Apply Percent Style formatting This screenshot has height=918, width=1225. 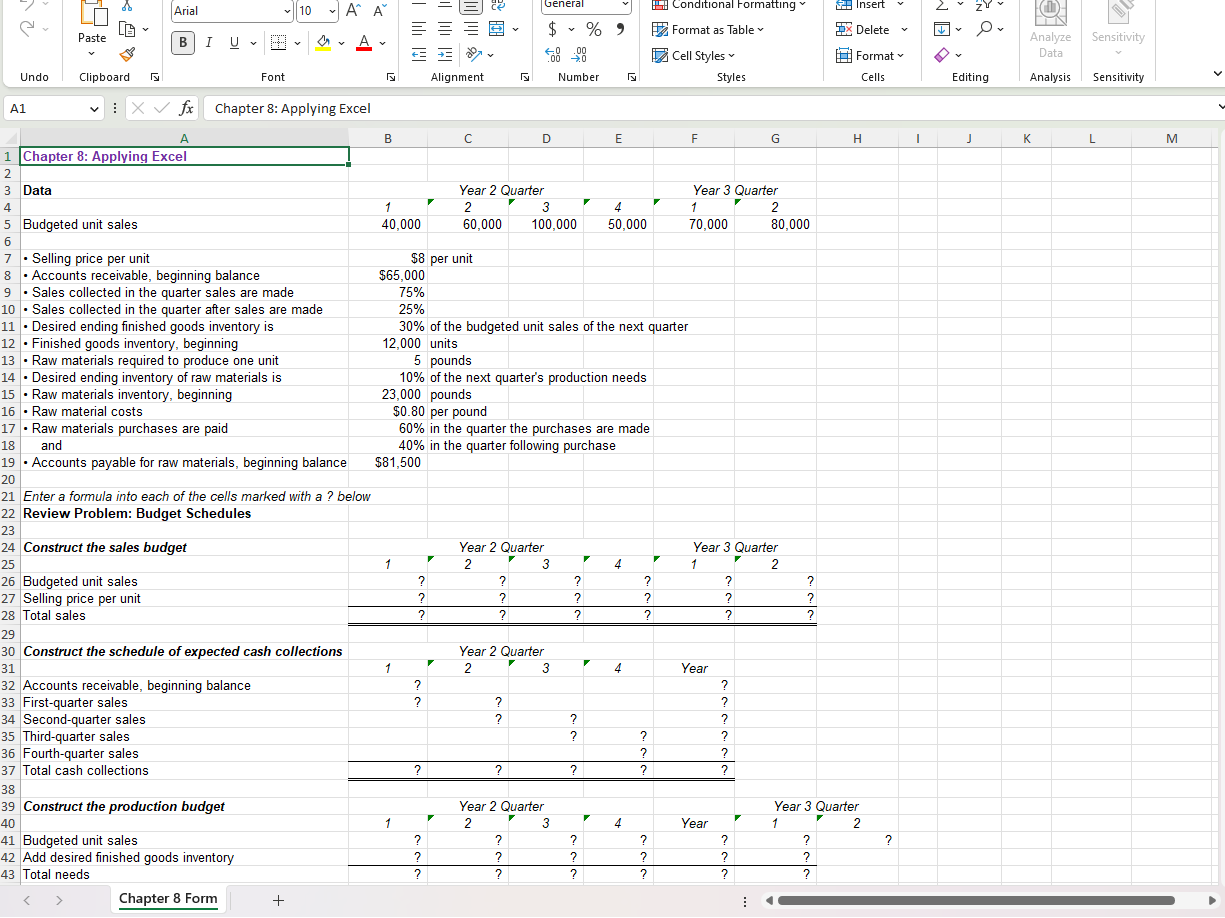[593, 29]
